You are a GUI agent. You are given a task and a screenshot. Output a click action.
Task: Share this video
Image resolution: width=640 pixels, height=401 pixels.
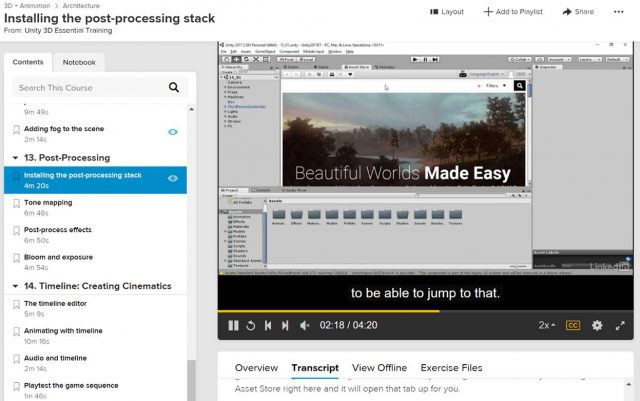click(578, 12)
